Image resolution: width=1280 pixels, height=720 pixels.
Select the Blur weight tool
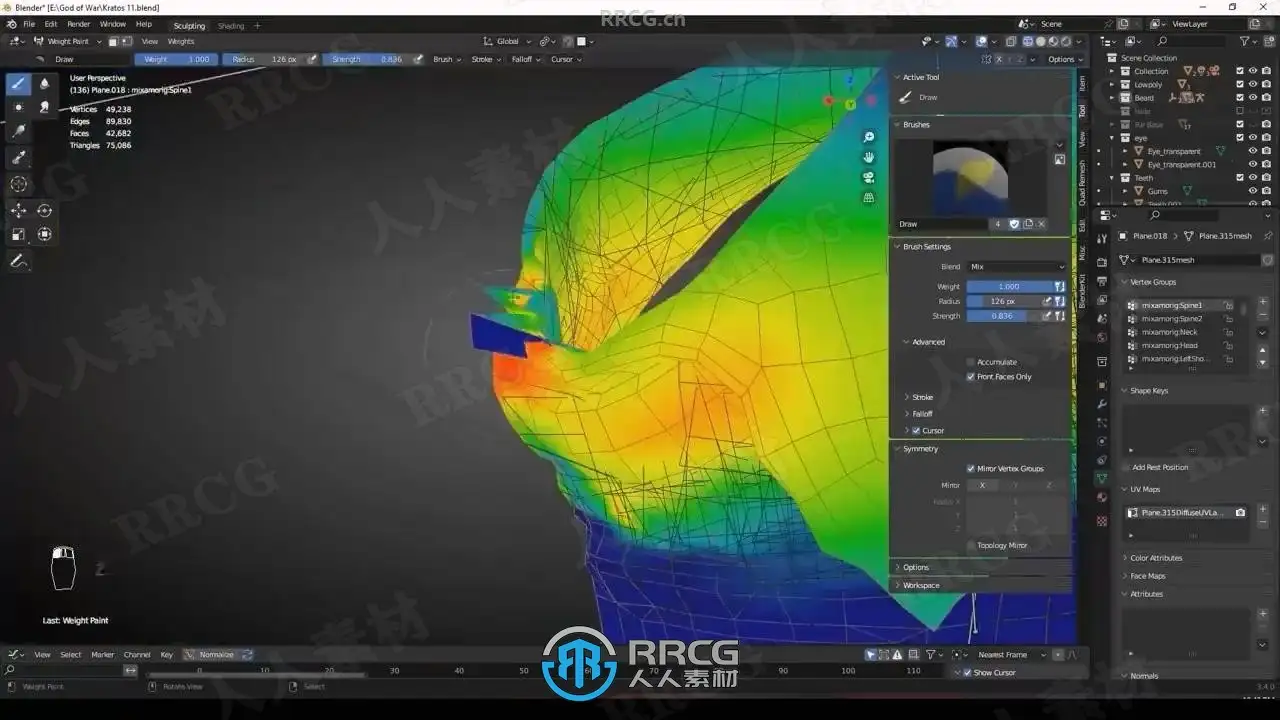(44, 83)
